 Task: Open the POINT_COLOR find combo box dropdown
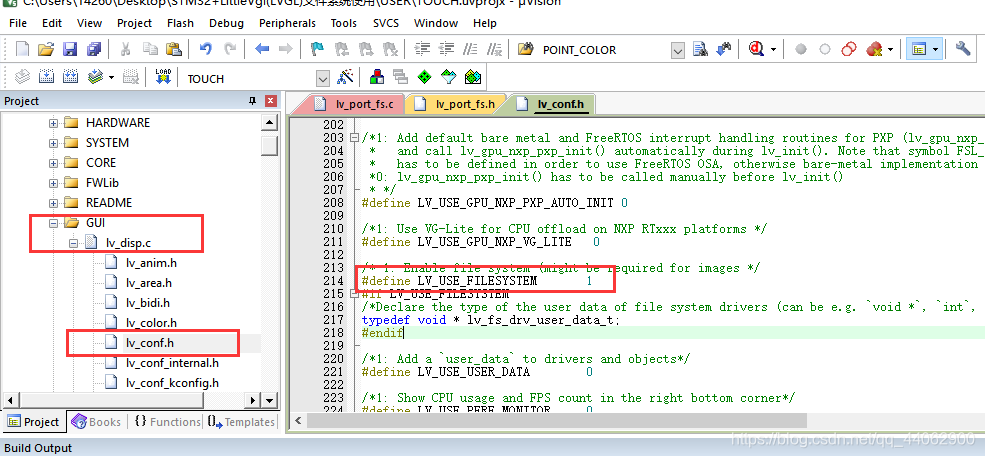click(x=677, y=50)
